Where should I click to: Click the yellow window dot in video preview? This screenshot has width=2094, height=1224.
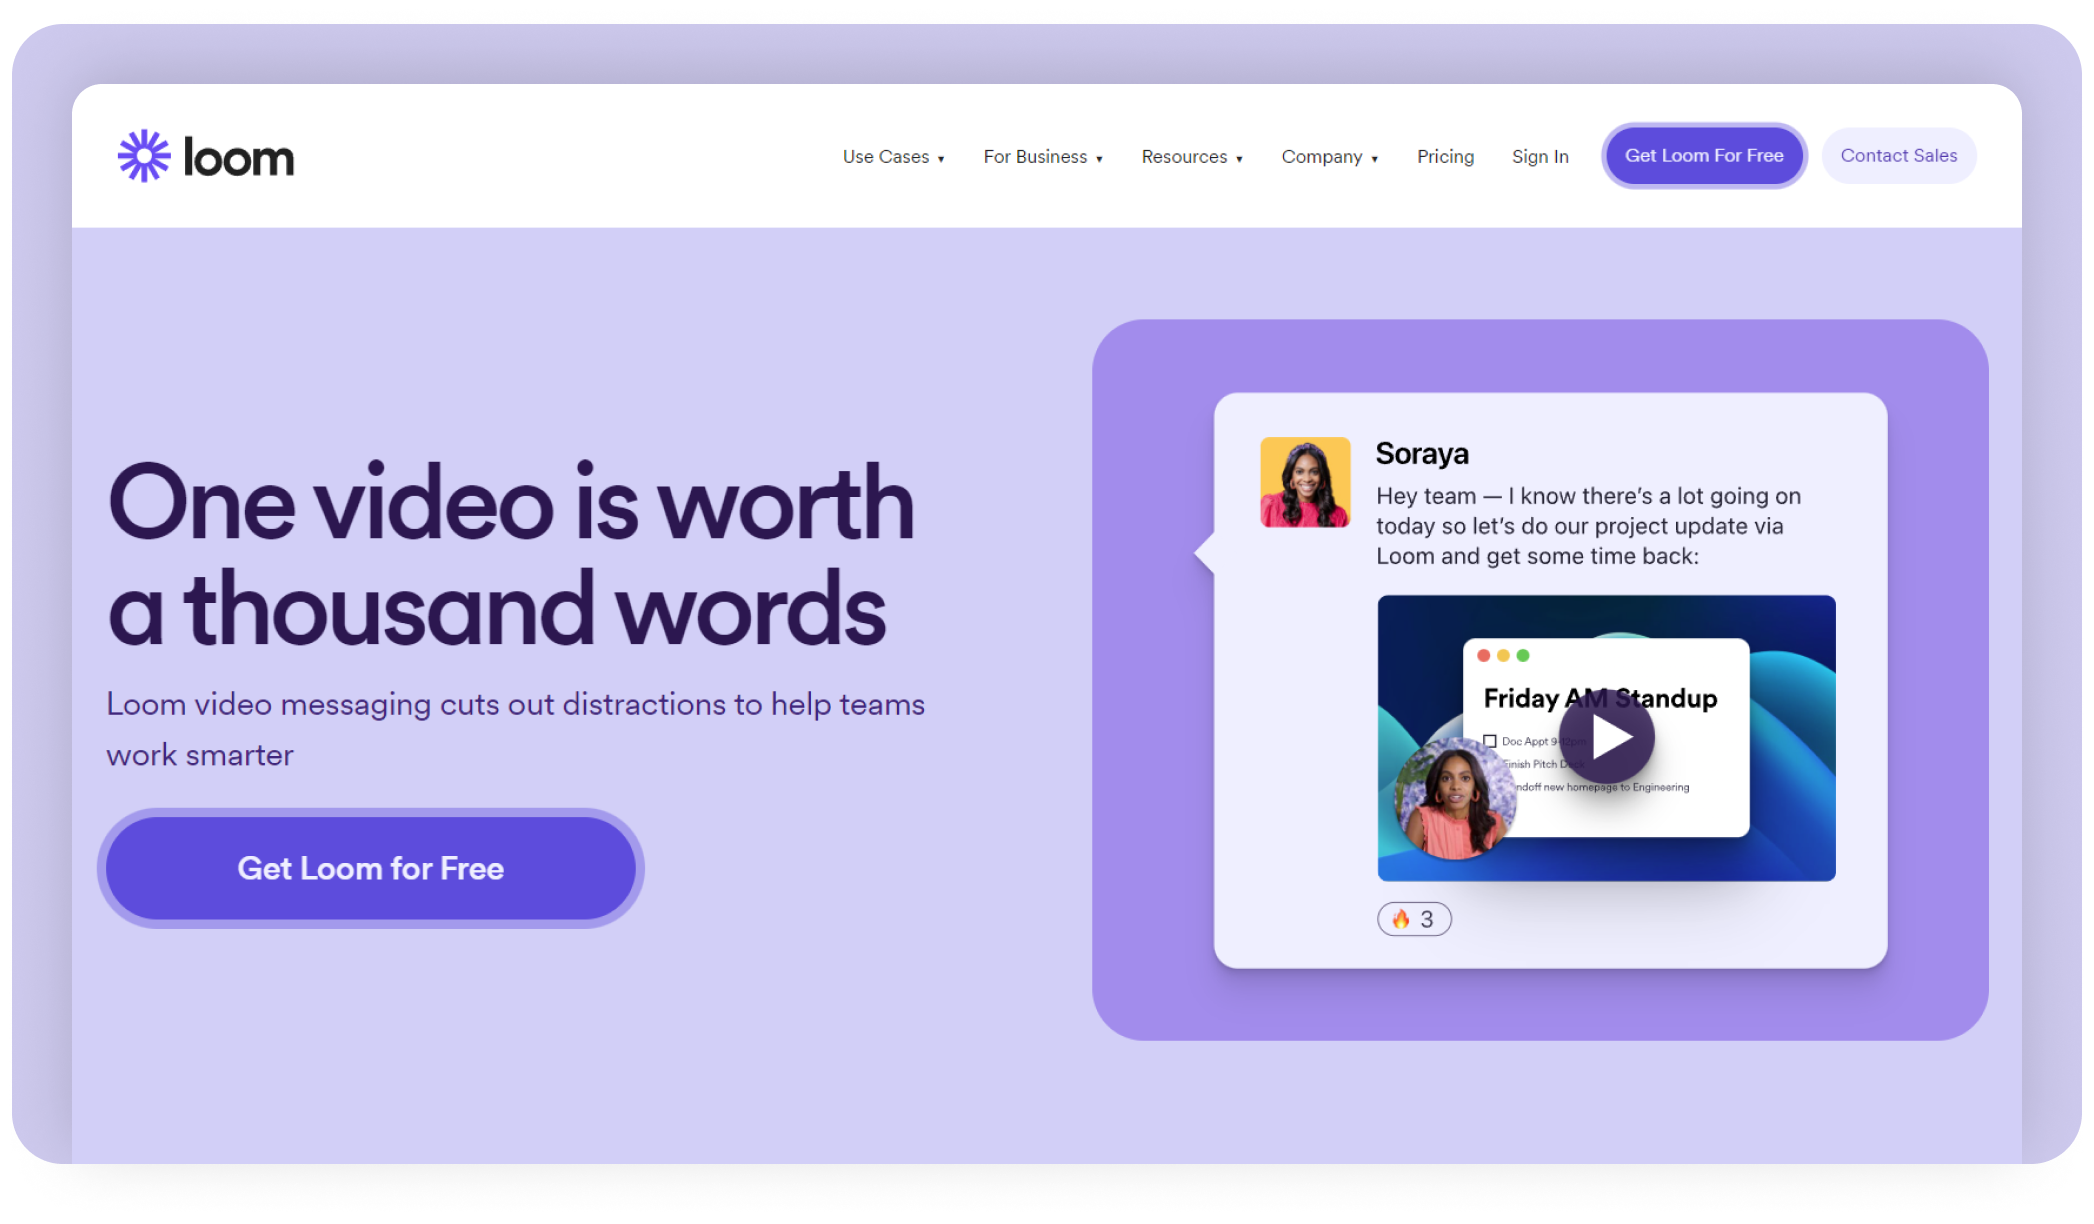1503,655
